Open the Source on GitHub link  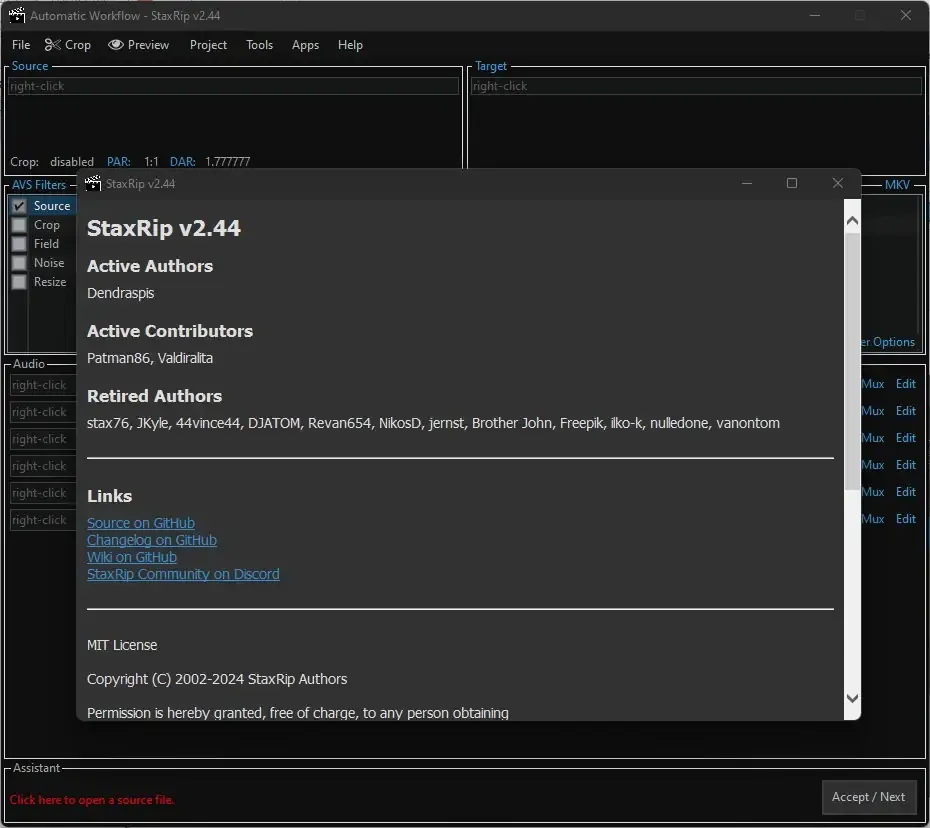click(x=141, y=523)
